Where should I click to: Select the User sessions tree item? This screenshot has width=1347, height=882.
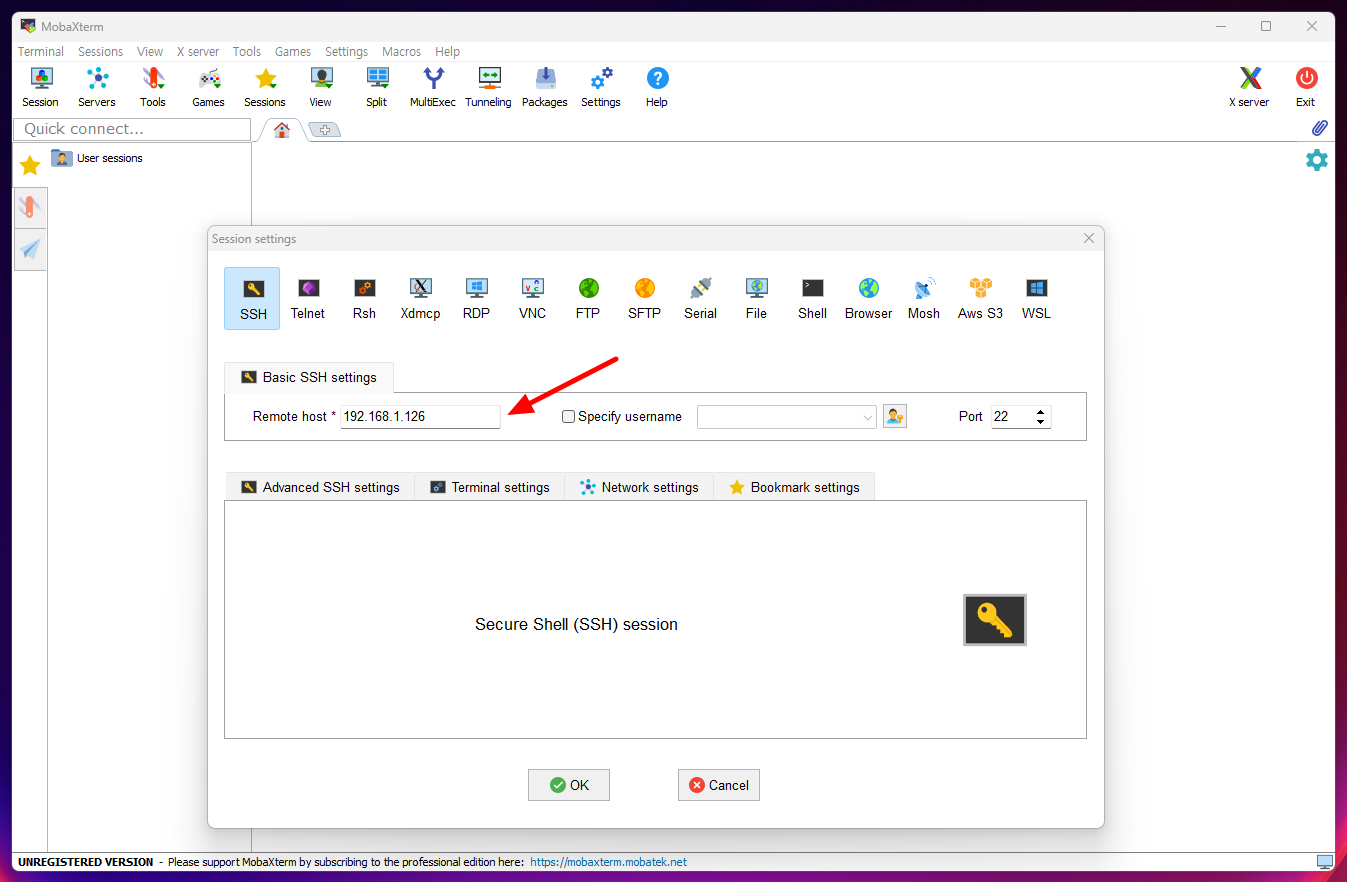(97, 158)
